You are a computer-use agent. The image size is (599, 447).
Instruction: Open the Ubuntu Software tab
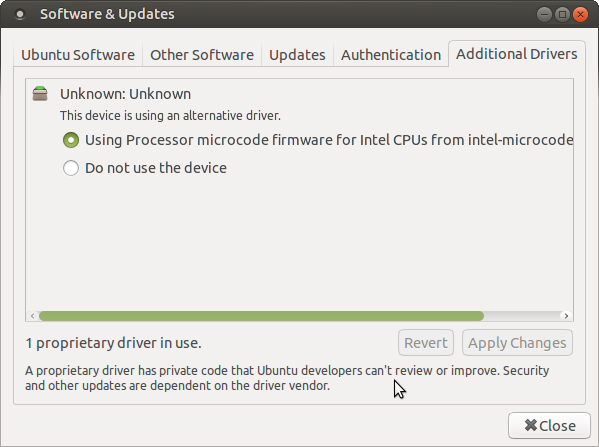pyautogui.click(x=78, y=55)
